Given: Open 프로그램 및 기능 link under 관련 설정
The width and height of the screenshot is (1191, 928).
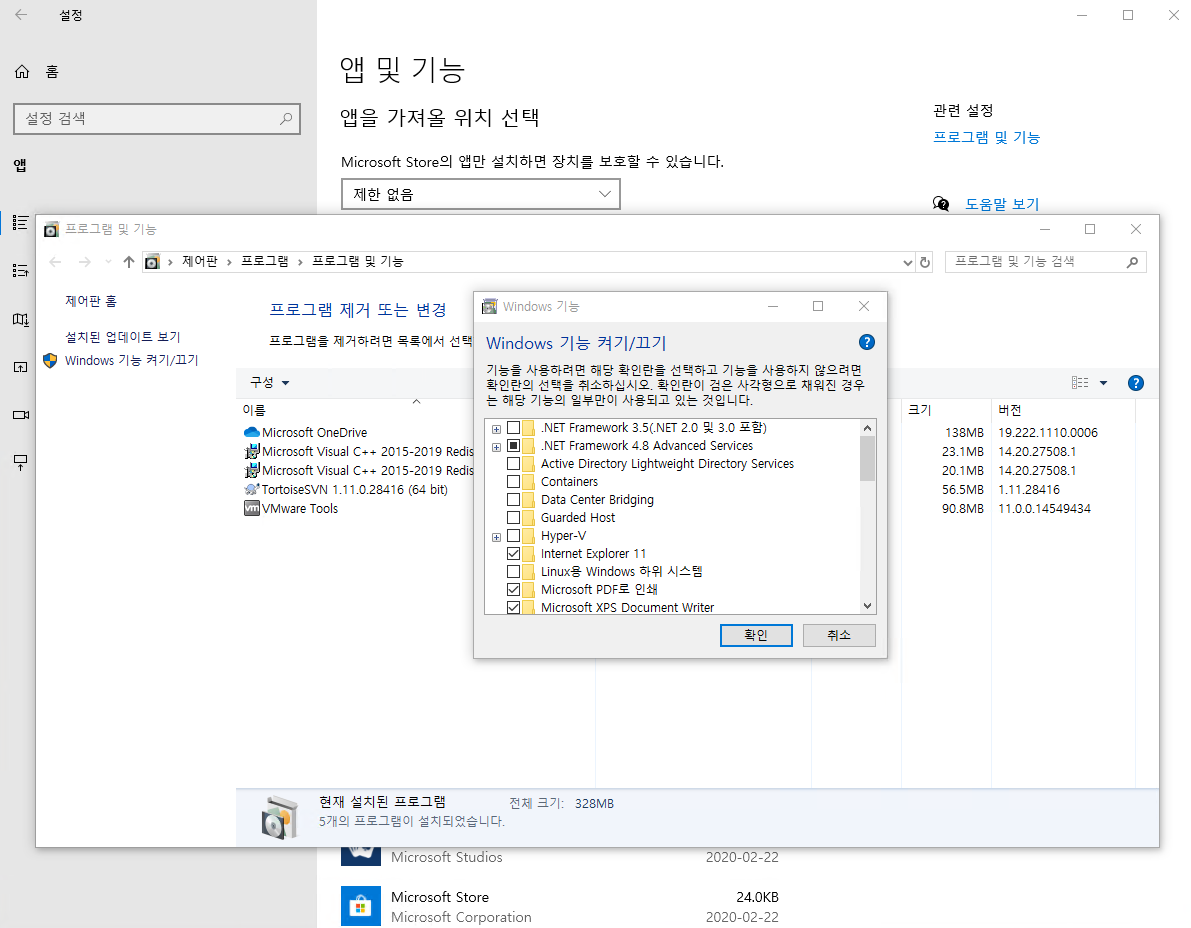Looking at the screenshot, I should [986, 137].
